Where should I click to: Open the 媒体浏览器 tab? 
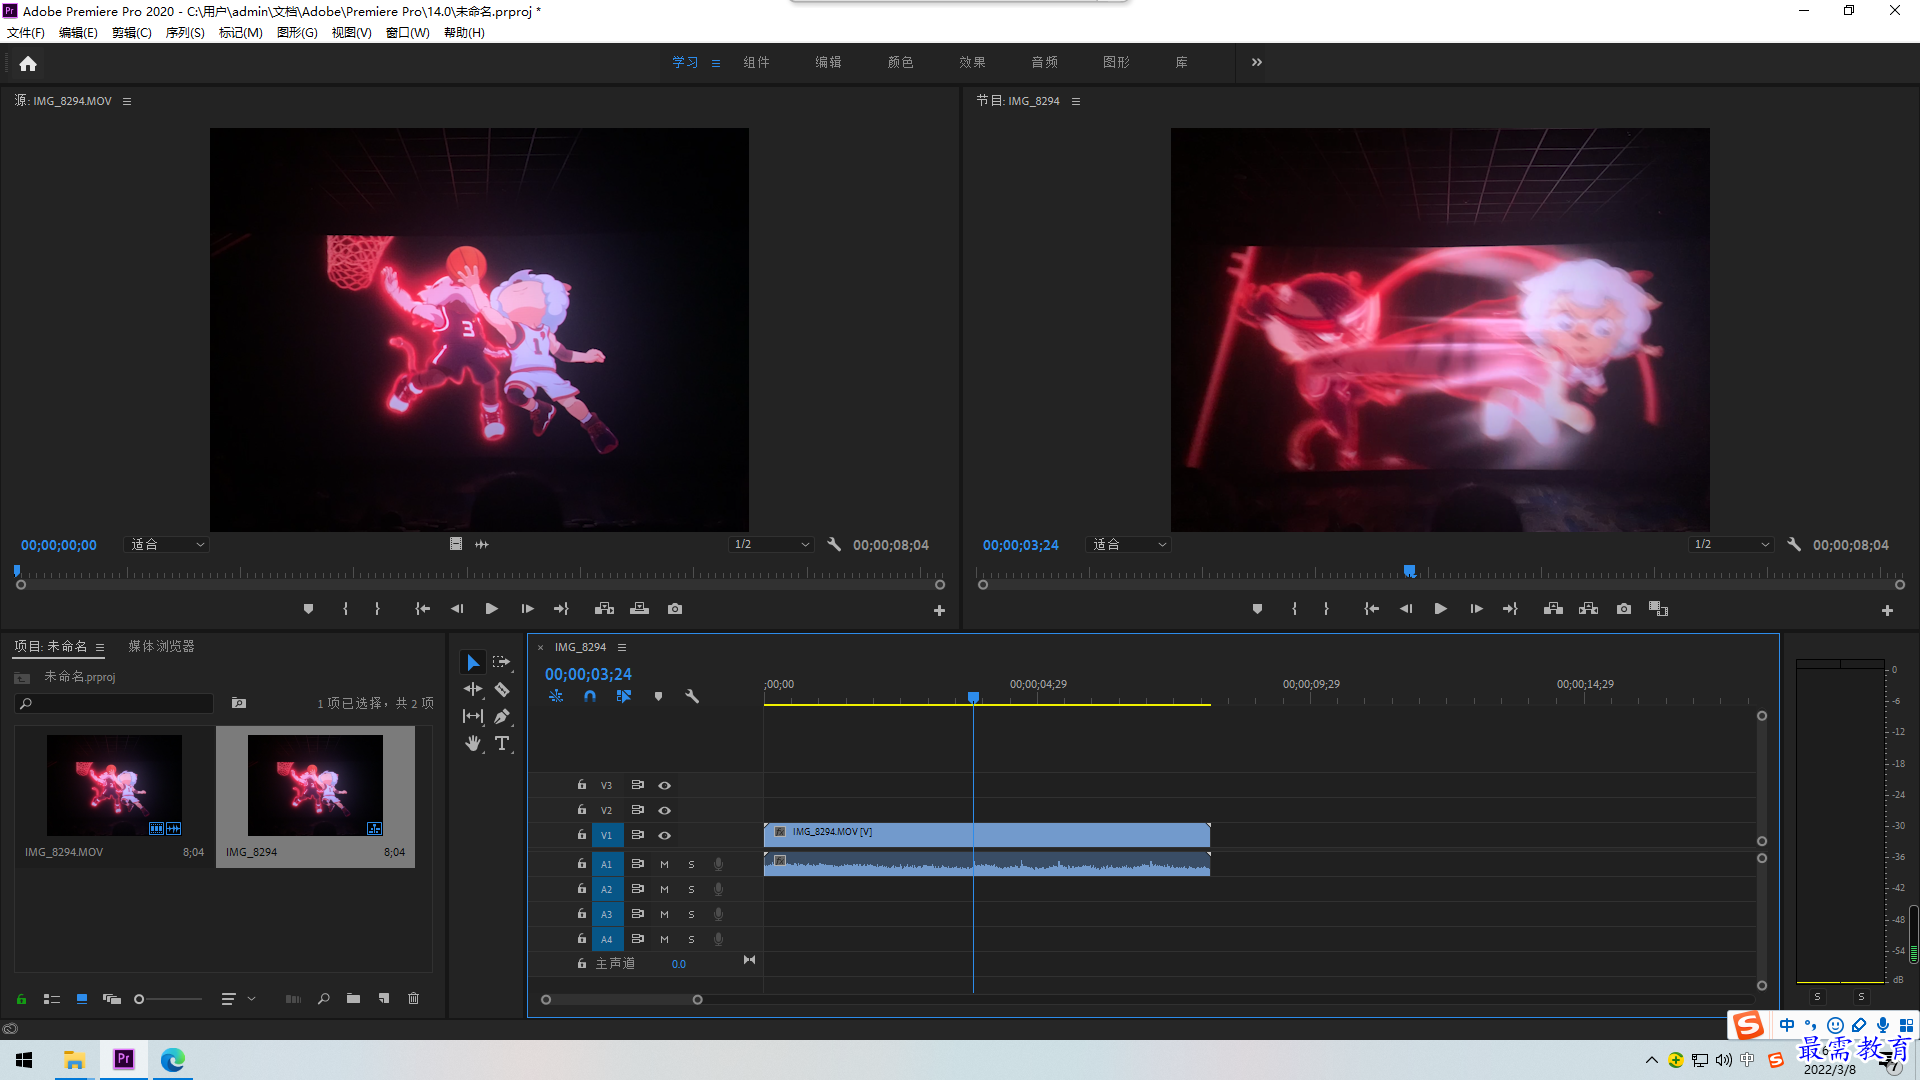[x=161, y=646]
